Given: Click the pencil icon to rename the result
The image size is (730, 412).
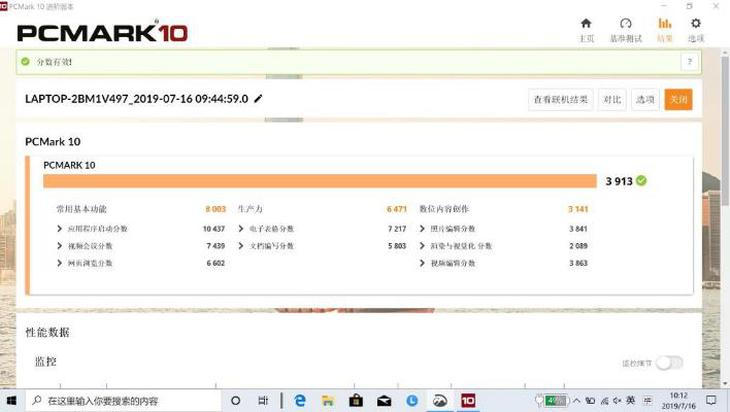Looking at the screenshot, I should [x=258, y=99].
